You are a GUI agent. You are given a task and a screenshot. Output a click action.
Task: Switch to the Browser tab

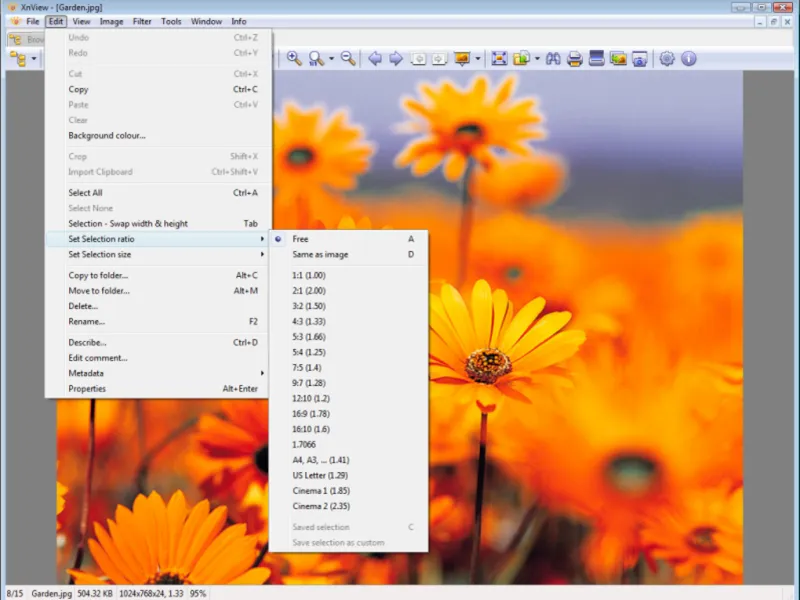(27, 39)
